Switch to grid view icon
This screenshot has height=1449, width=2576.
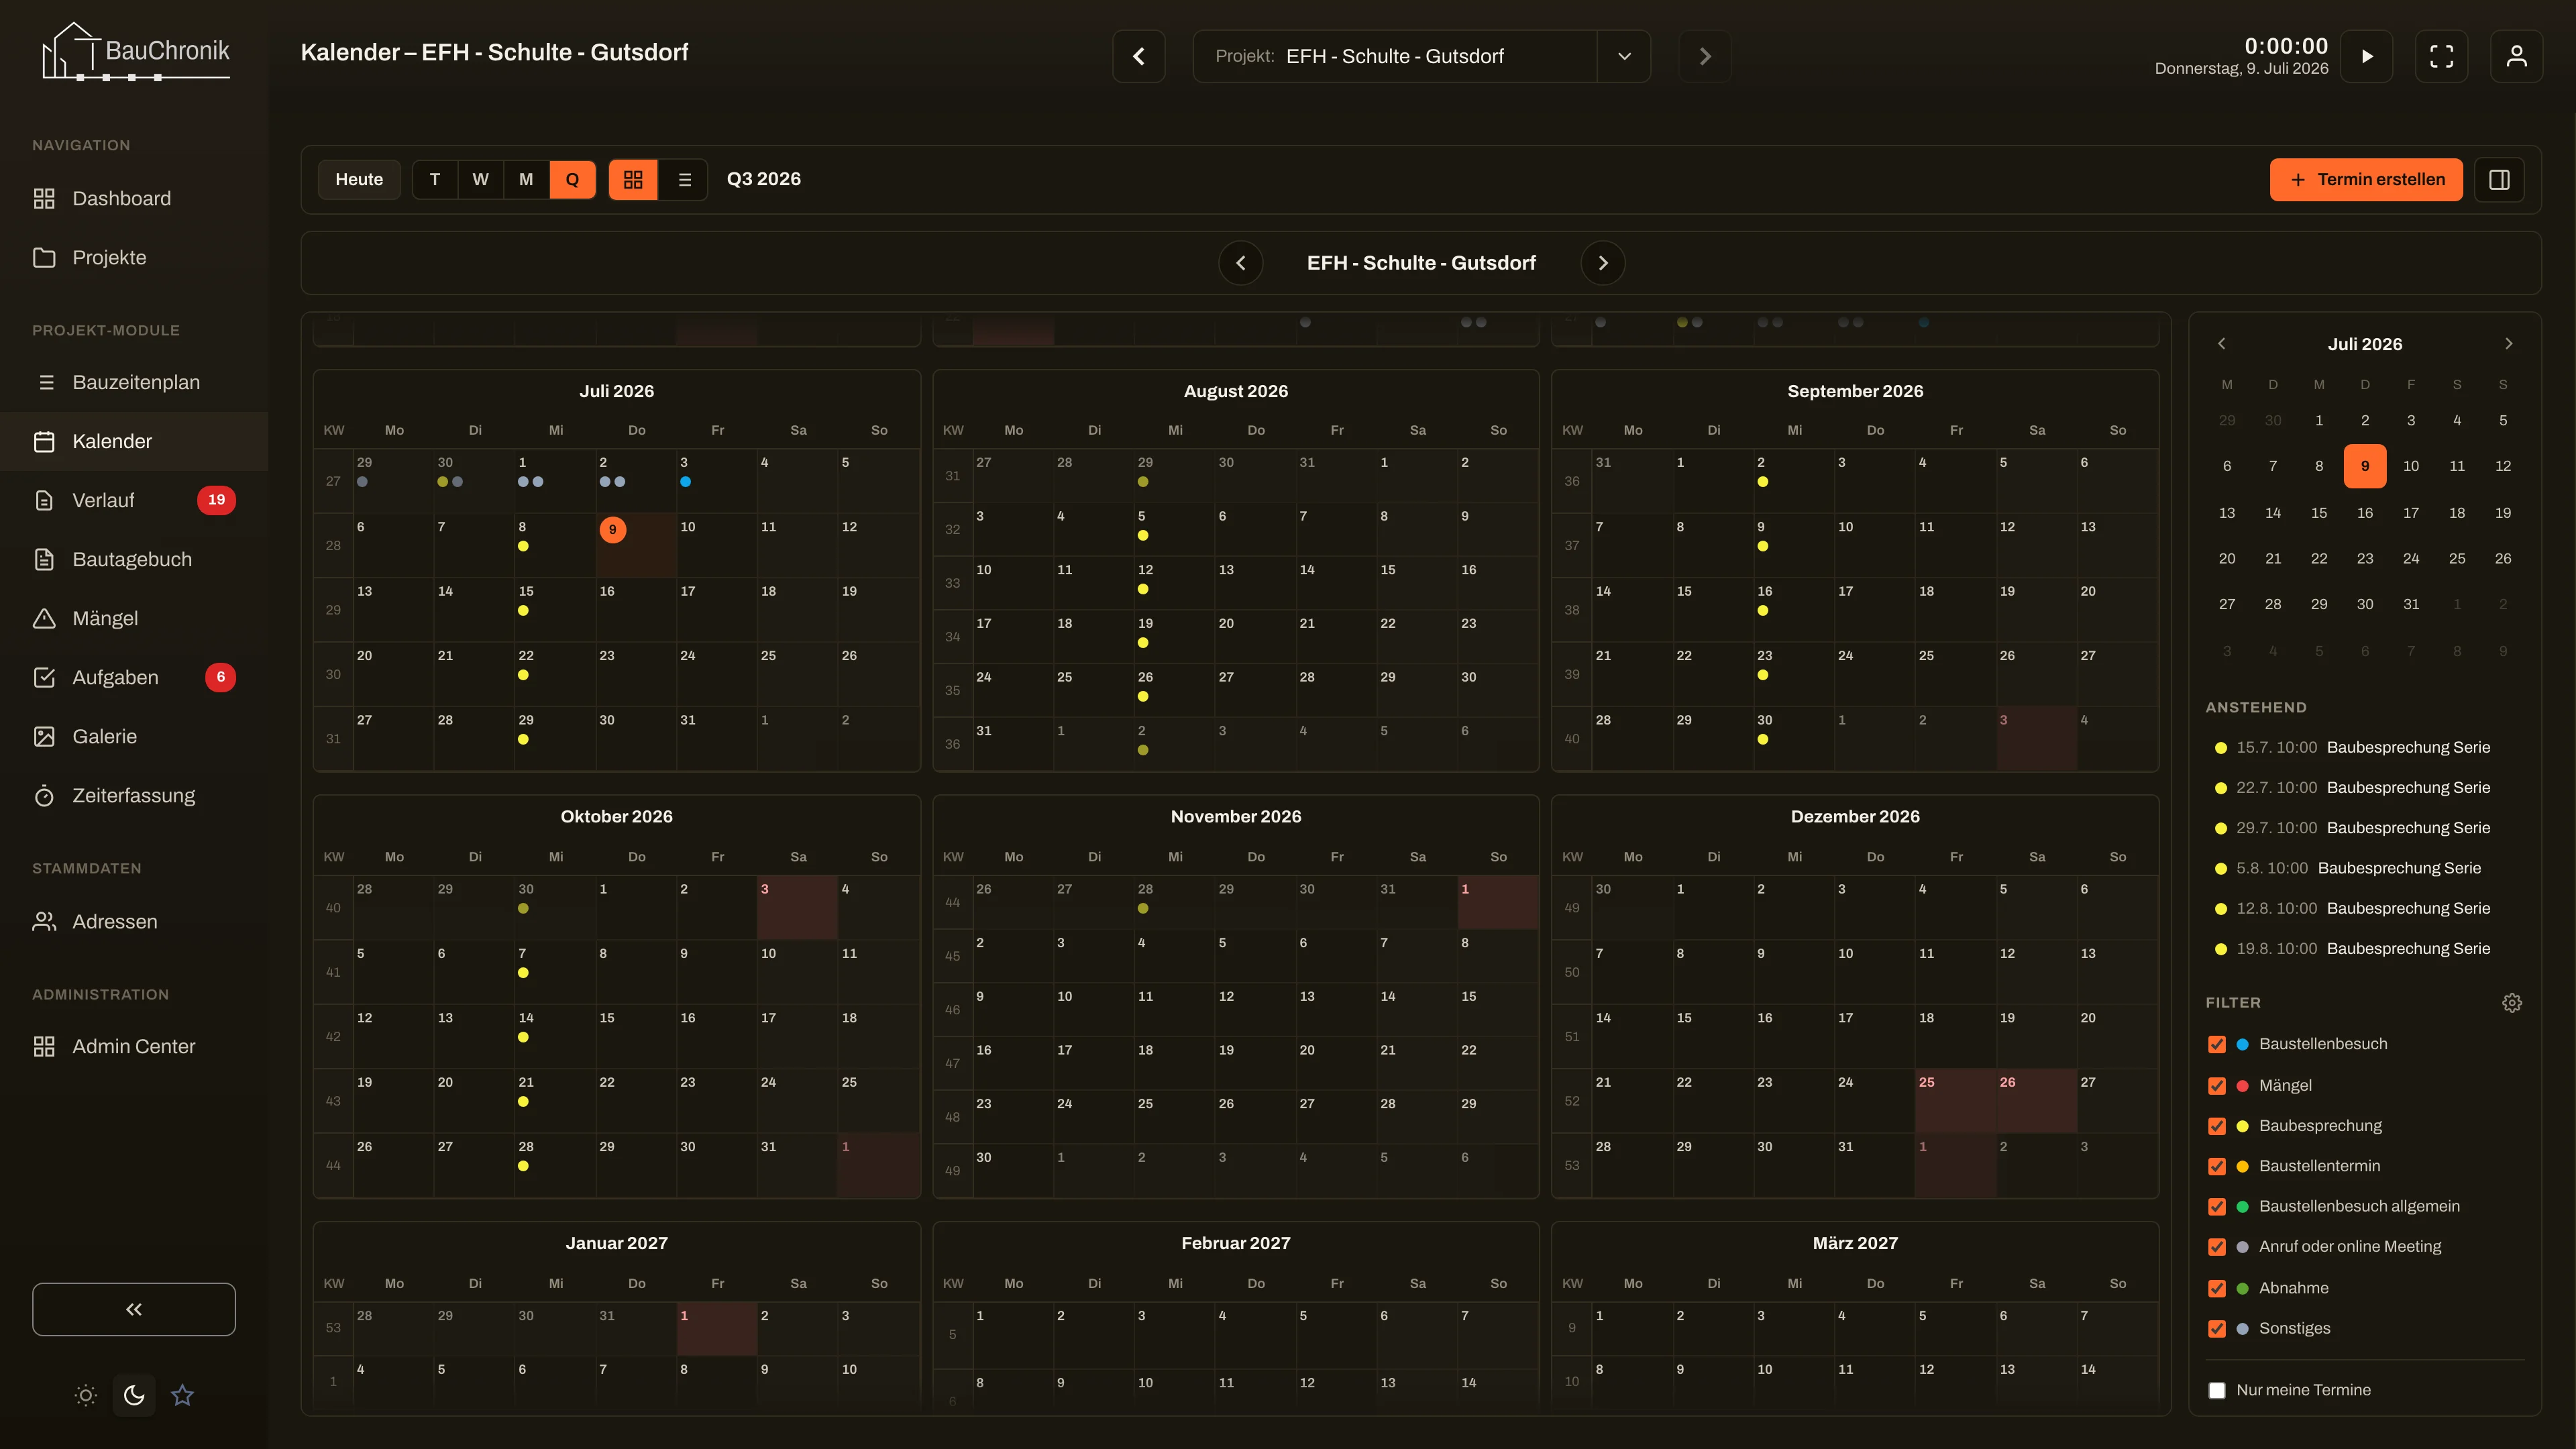633,180
